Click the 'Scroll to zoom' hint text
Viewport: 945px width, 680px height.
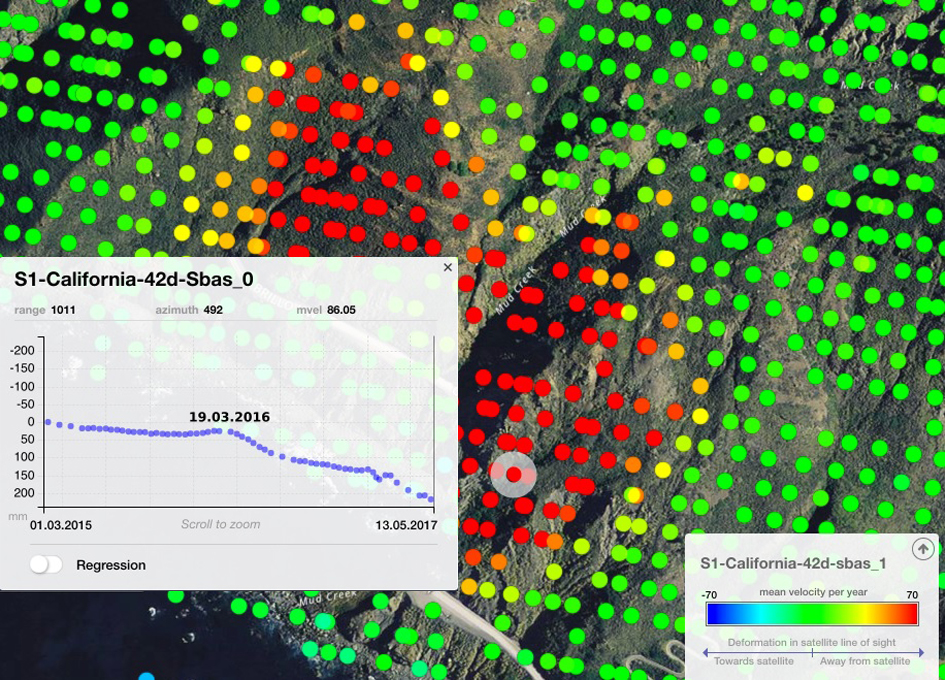point(221,524)
